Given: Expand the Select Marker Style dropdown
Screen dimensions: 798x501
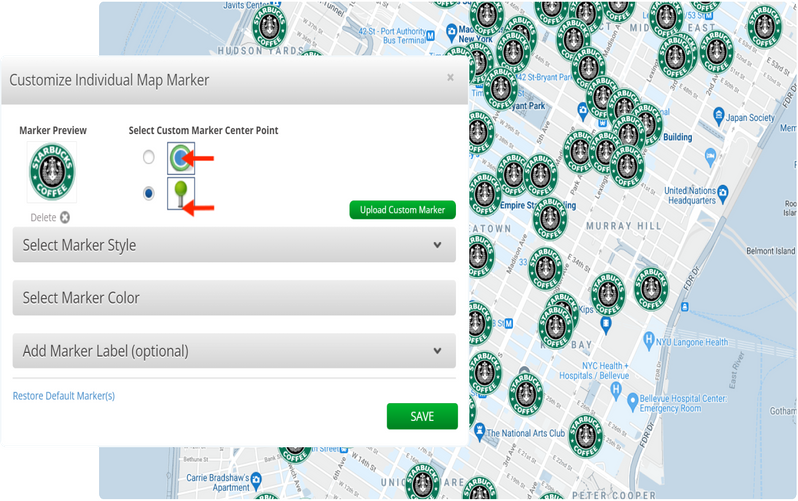Looking at the screenshot, I should tap(234, 245).
